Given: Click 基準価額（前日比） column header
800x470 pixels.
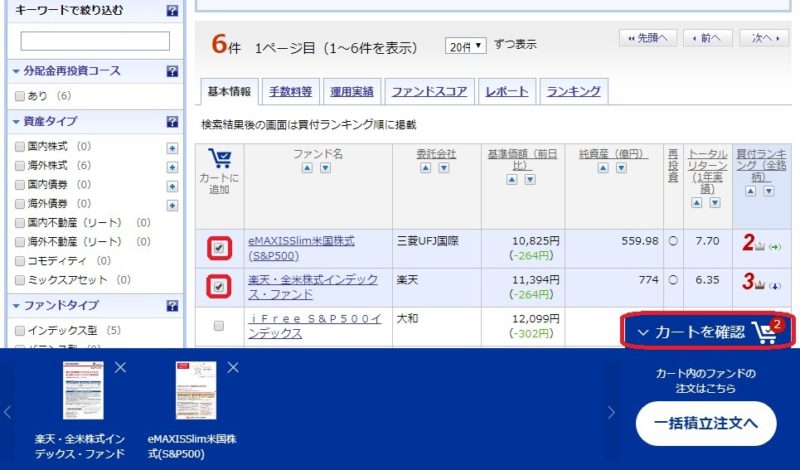Looking at the screenshot, I should [x=522, y=160].
